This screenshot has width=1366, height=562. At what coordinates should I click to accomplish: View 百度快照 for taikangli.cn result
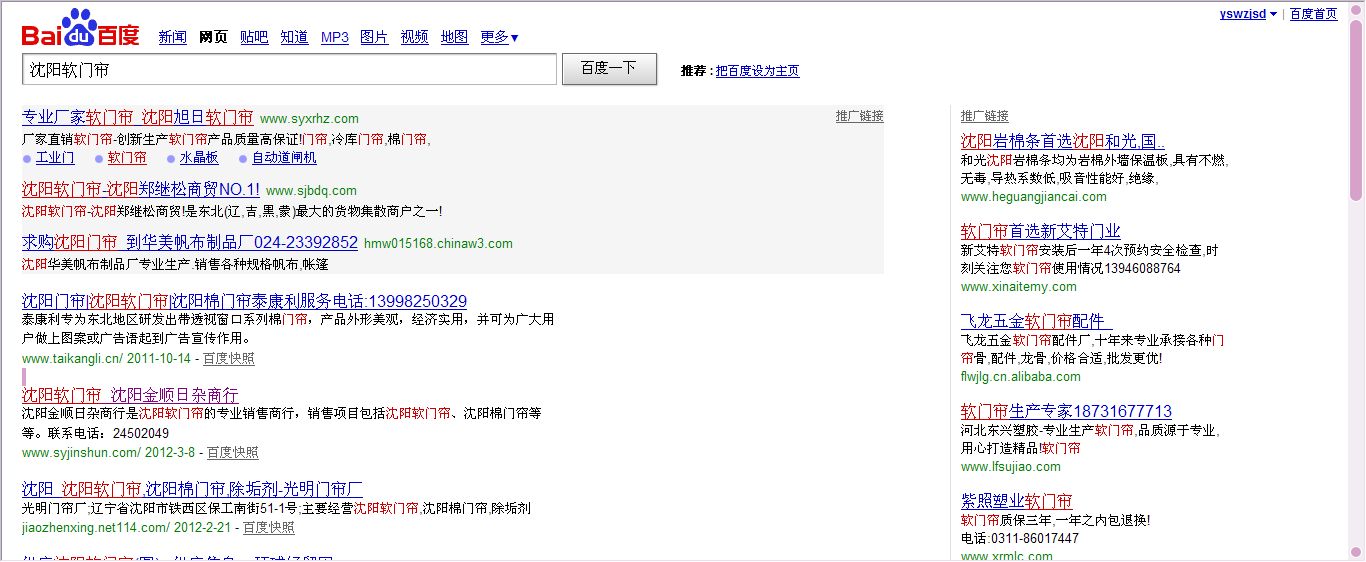[x=228, y=358]
